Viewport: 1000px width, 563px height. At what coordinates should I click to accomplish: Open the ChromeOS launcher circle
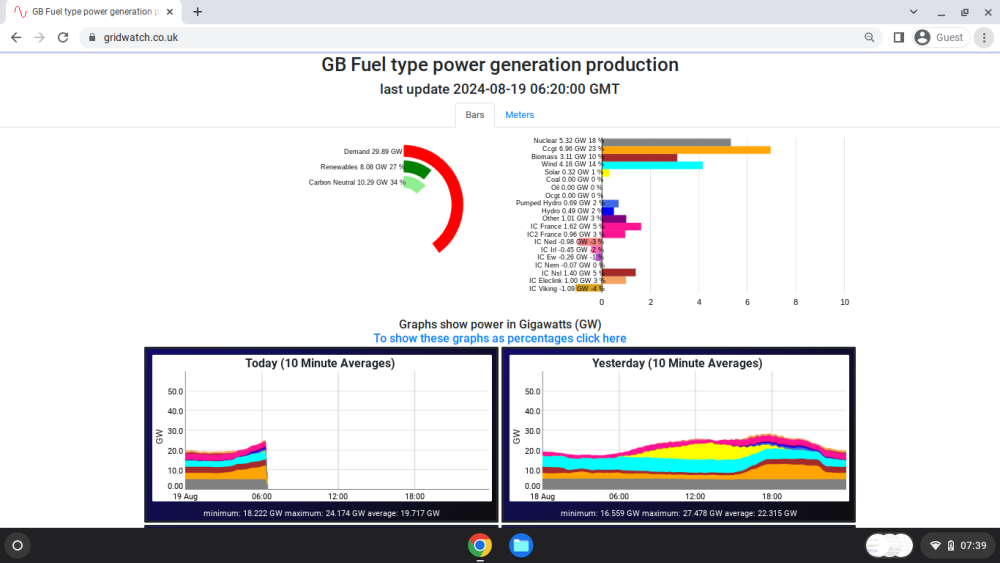pyautogui.click(x=18, y=545)
